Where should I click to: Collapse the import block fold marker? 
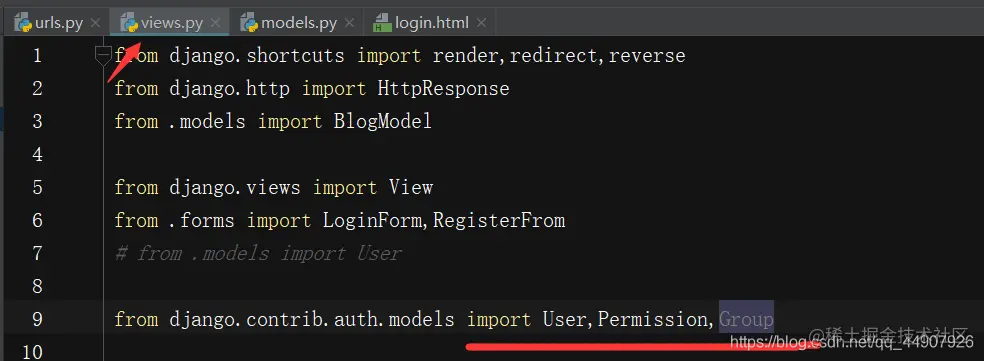tap(103, 56)
